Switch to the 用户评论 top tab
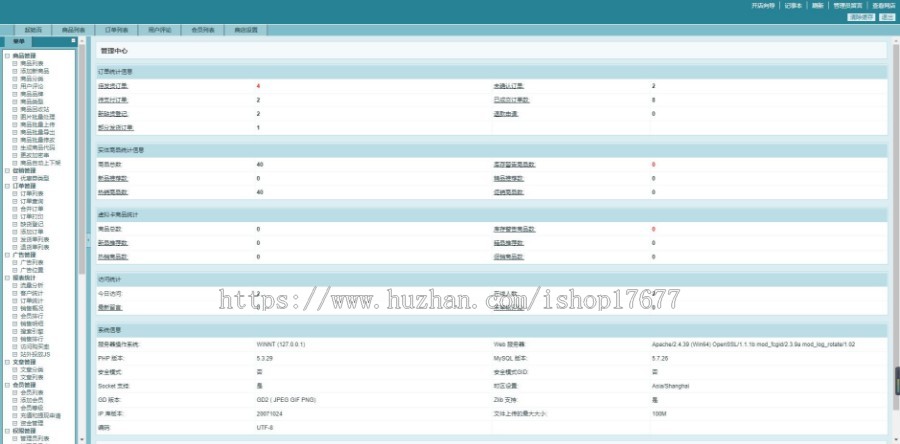 [160, 30]
